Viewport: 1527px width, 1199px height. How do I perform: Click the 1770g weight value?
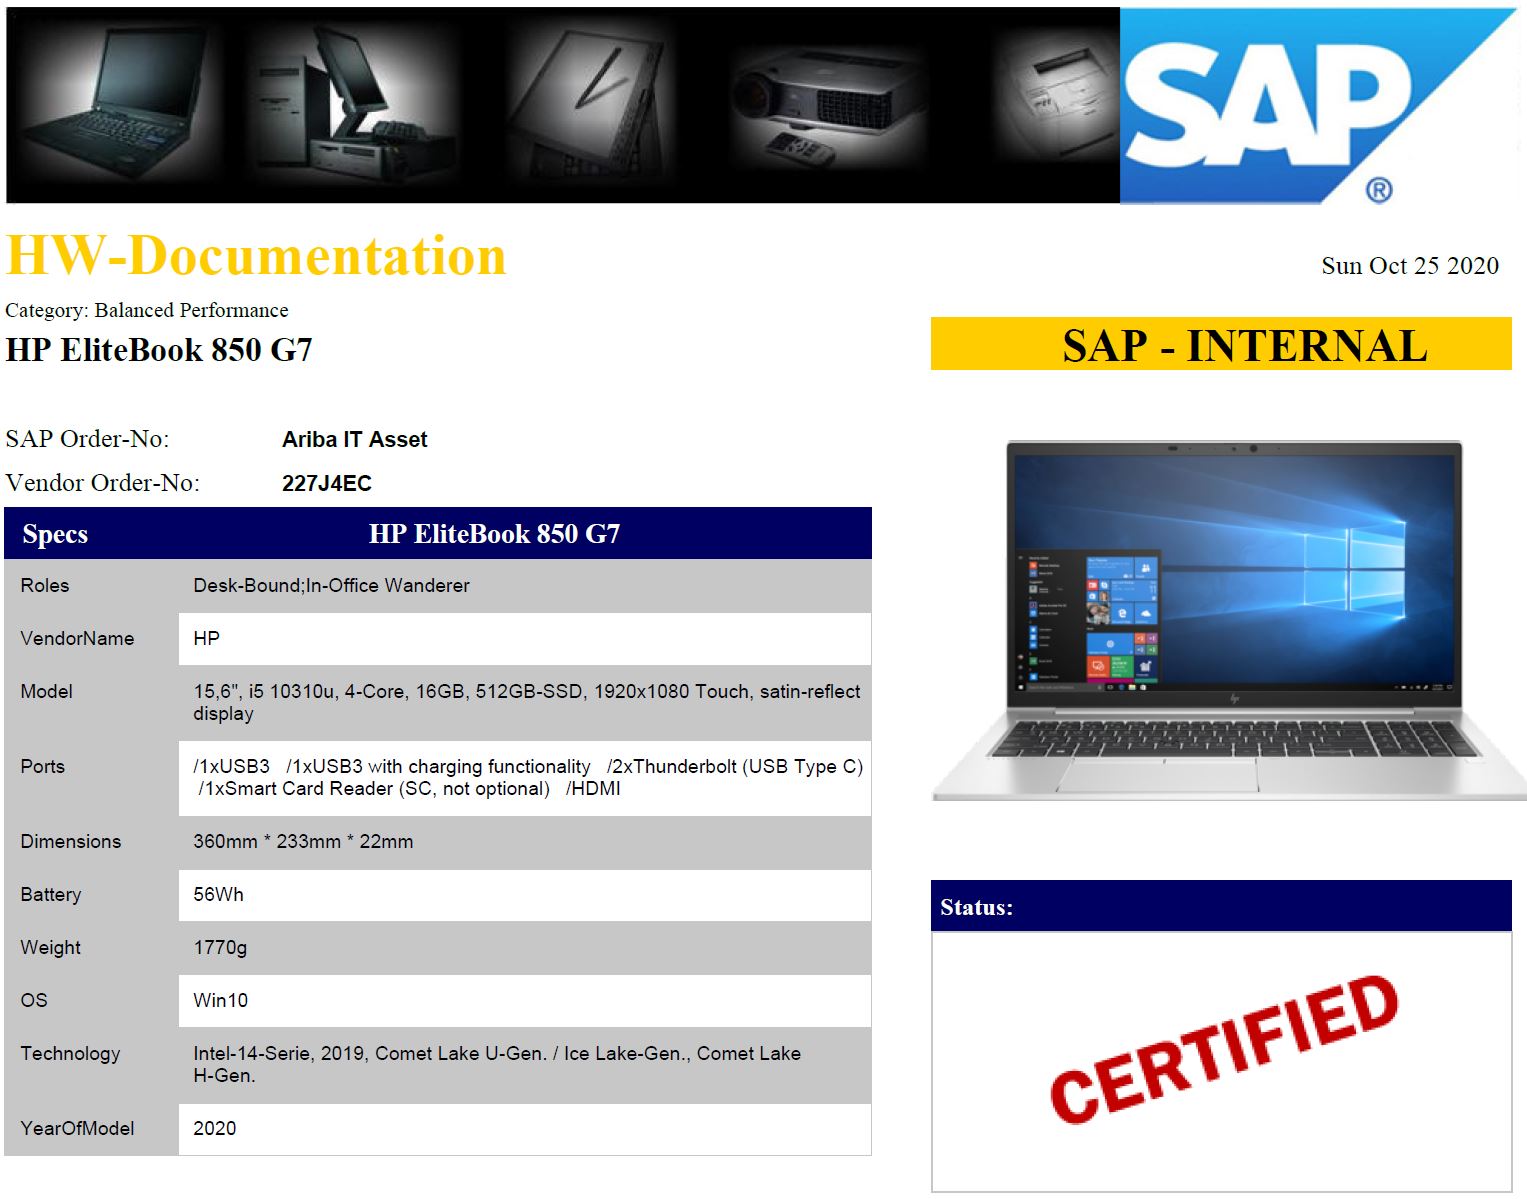click(220, 948)
